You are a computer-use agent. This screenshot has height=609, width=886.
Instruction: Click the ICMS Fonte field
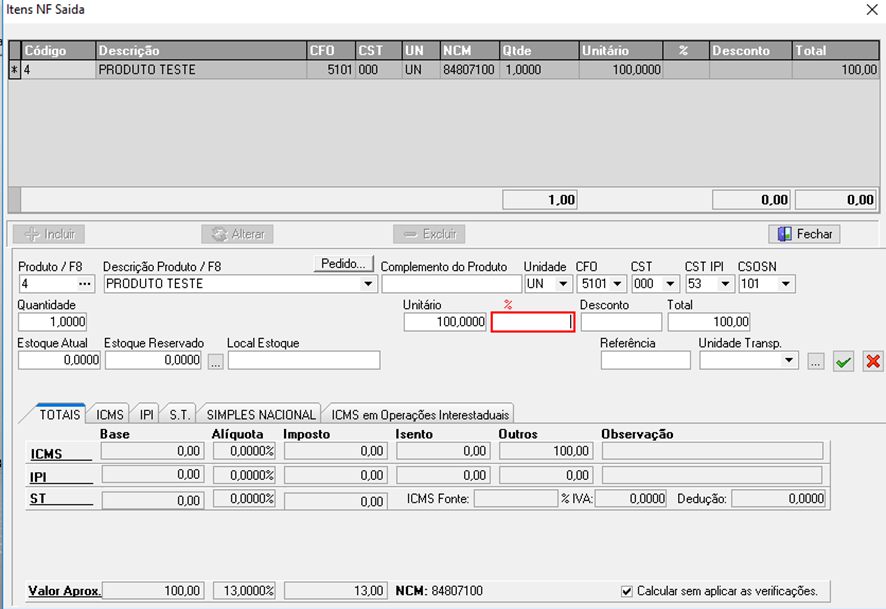tap(515, 499)
